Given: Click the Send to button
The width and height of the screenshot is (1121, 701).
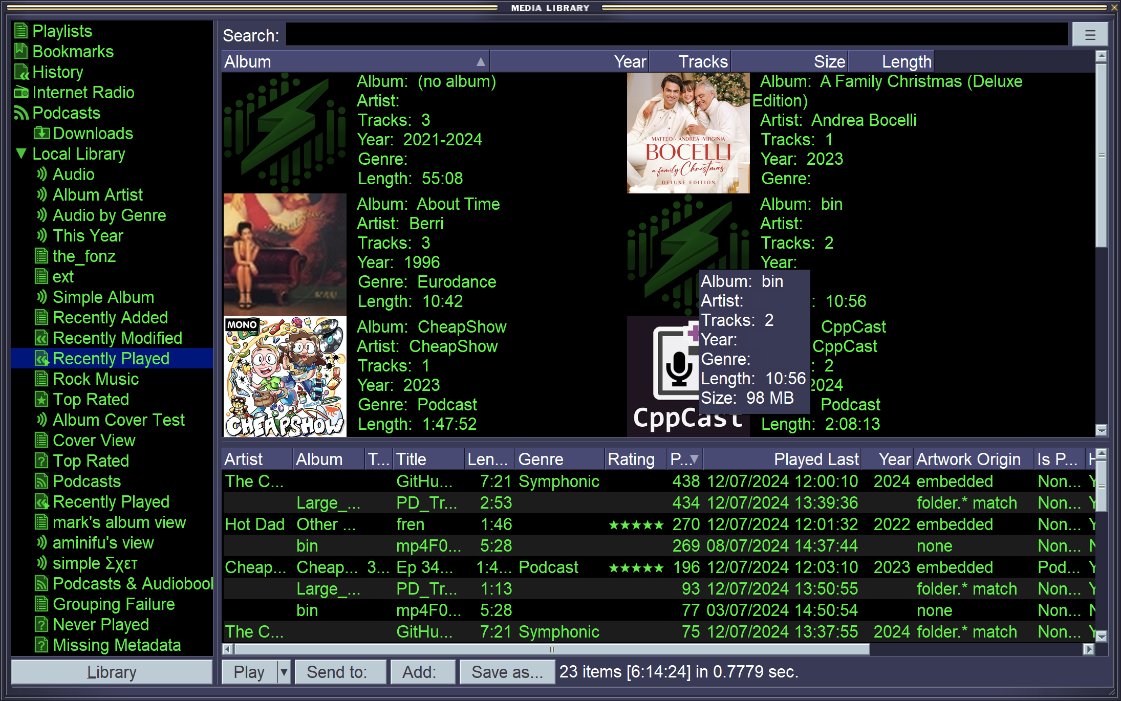Looking at the screenshot, I should [x=340, y=672].
